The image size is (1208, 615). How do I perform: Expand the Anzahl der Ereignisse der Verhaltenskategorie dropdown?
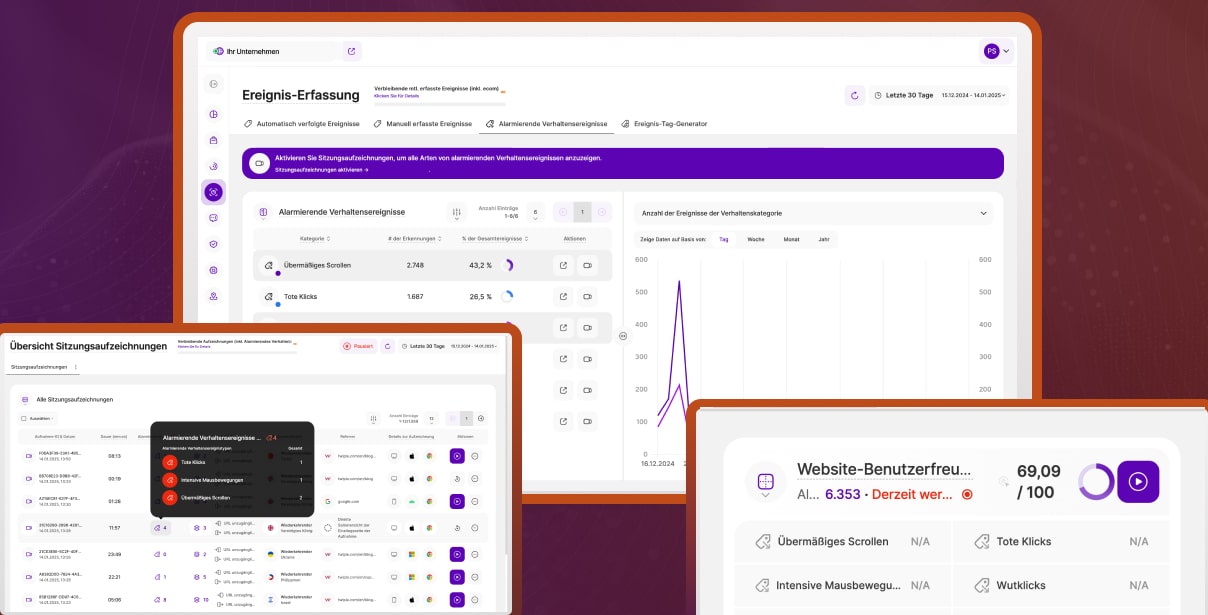(983, 213)
